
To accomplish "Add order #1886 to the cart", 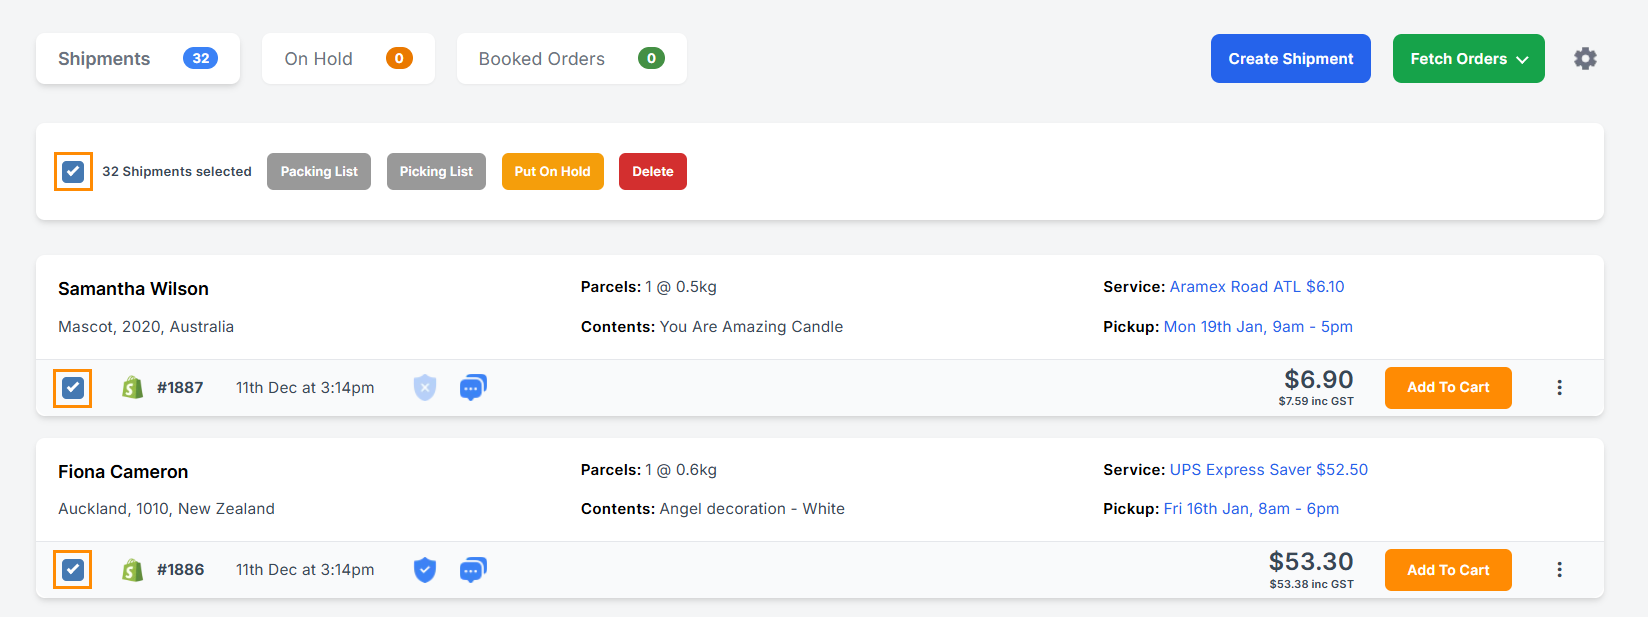I will coord(1448,569).
